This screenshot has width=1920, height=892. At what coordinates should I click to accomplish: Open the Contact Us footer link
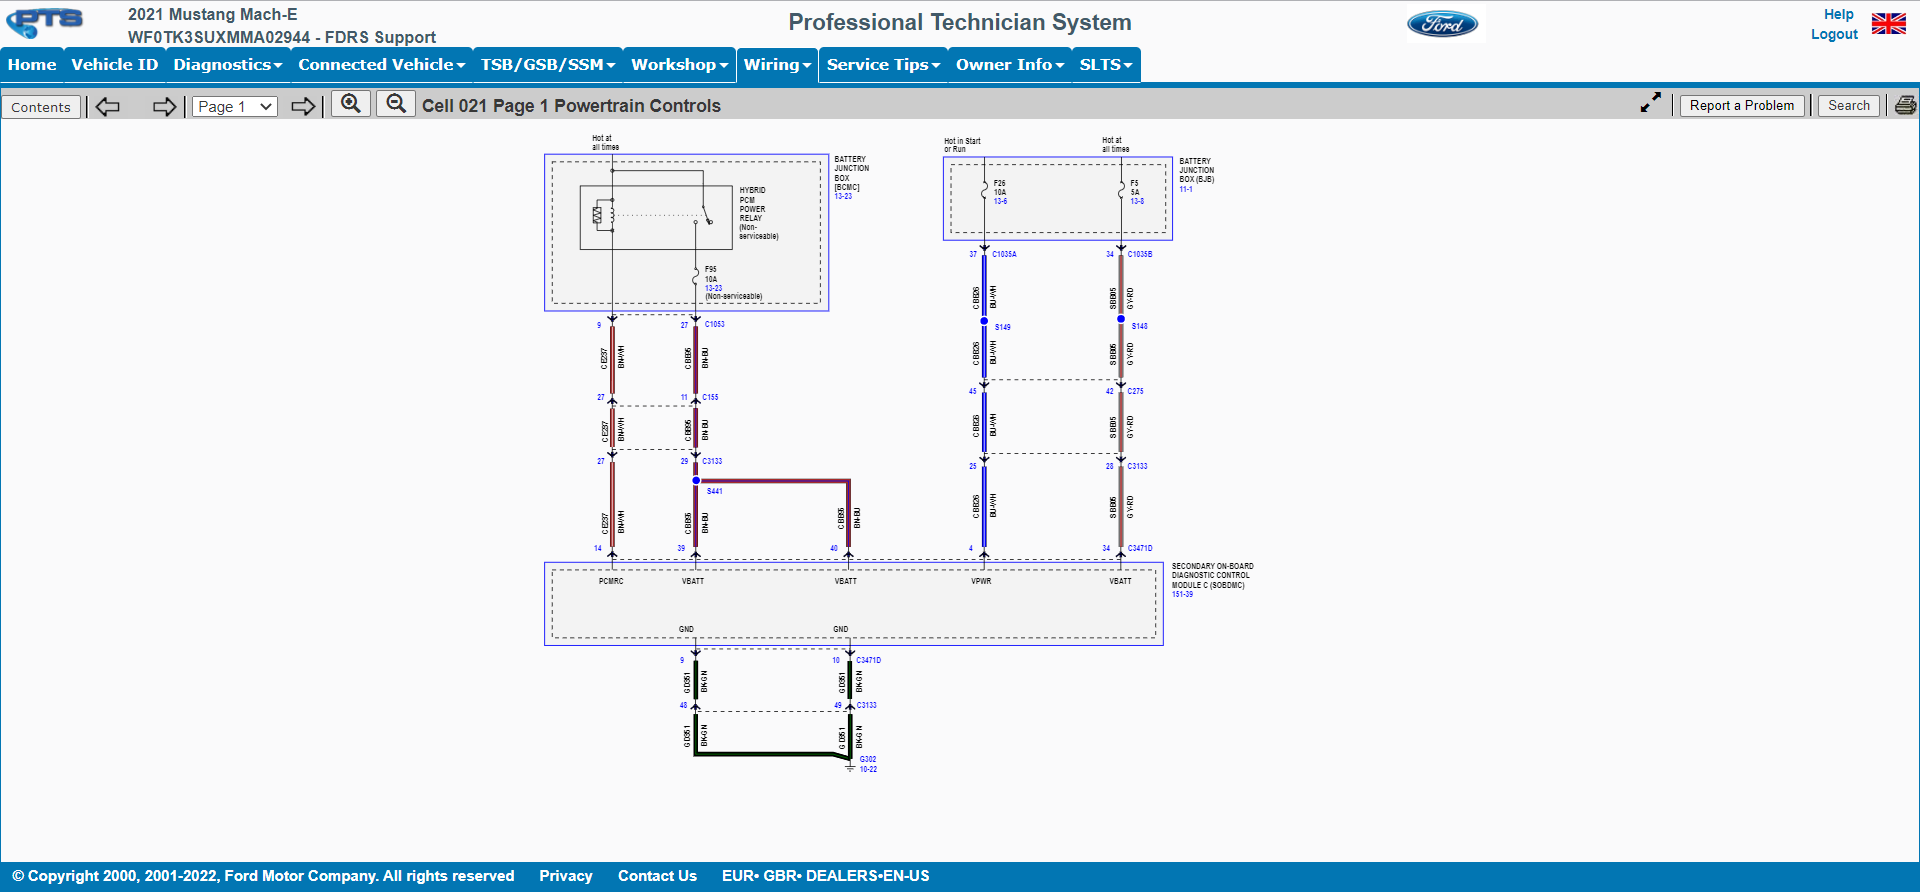coord(657,876)
